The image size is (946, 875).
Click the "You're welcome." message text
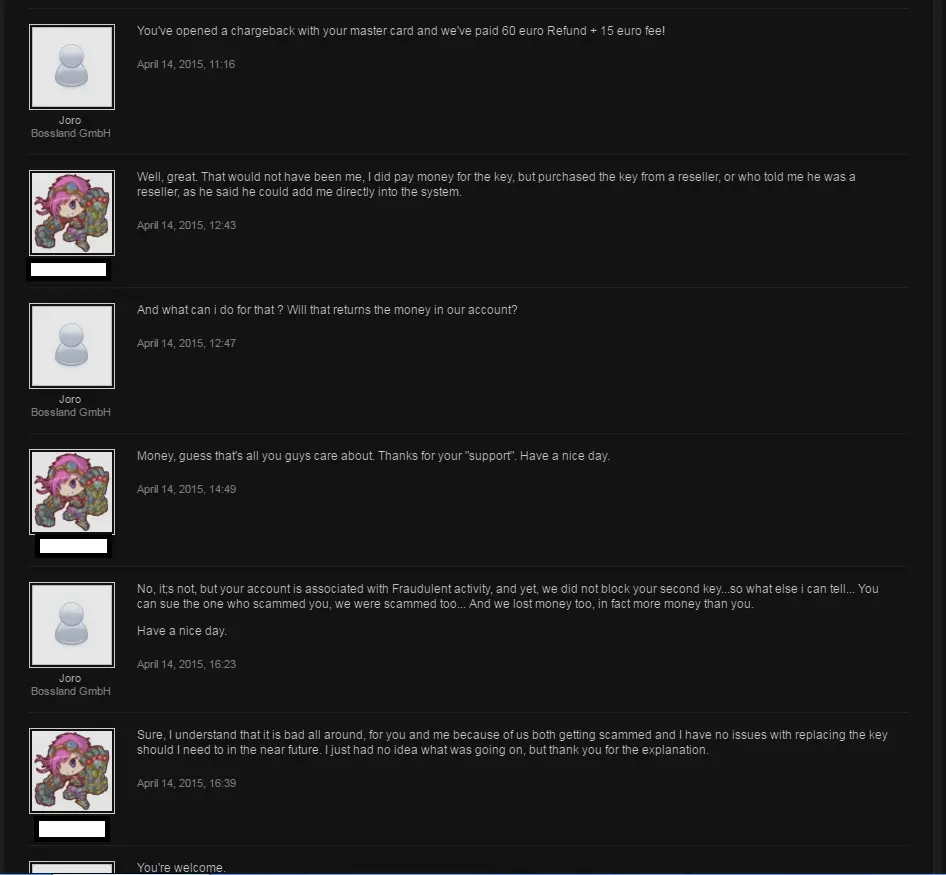(x=181, y=867)
